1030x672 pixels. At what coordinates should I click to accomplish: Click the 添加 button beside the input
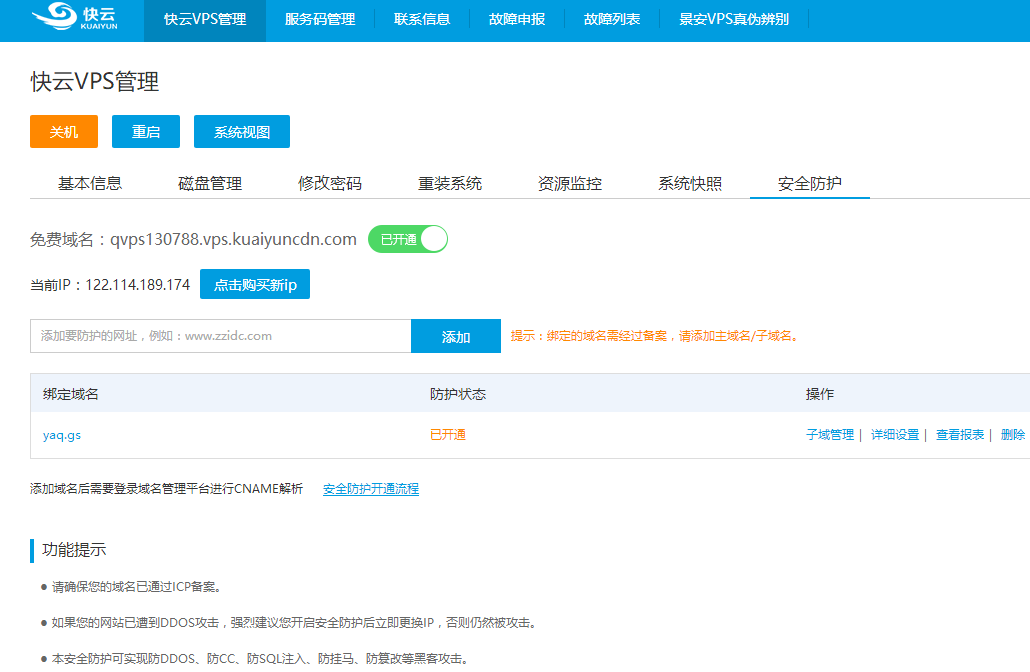click(x=456, y=337)
